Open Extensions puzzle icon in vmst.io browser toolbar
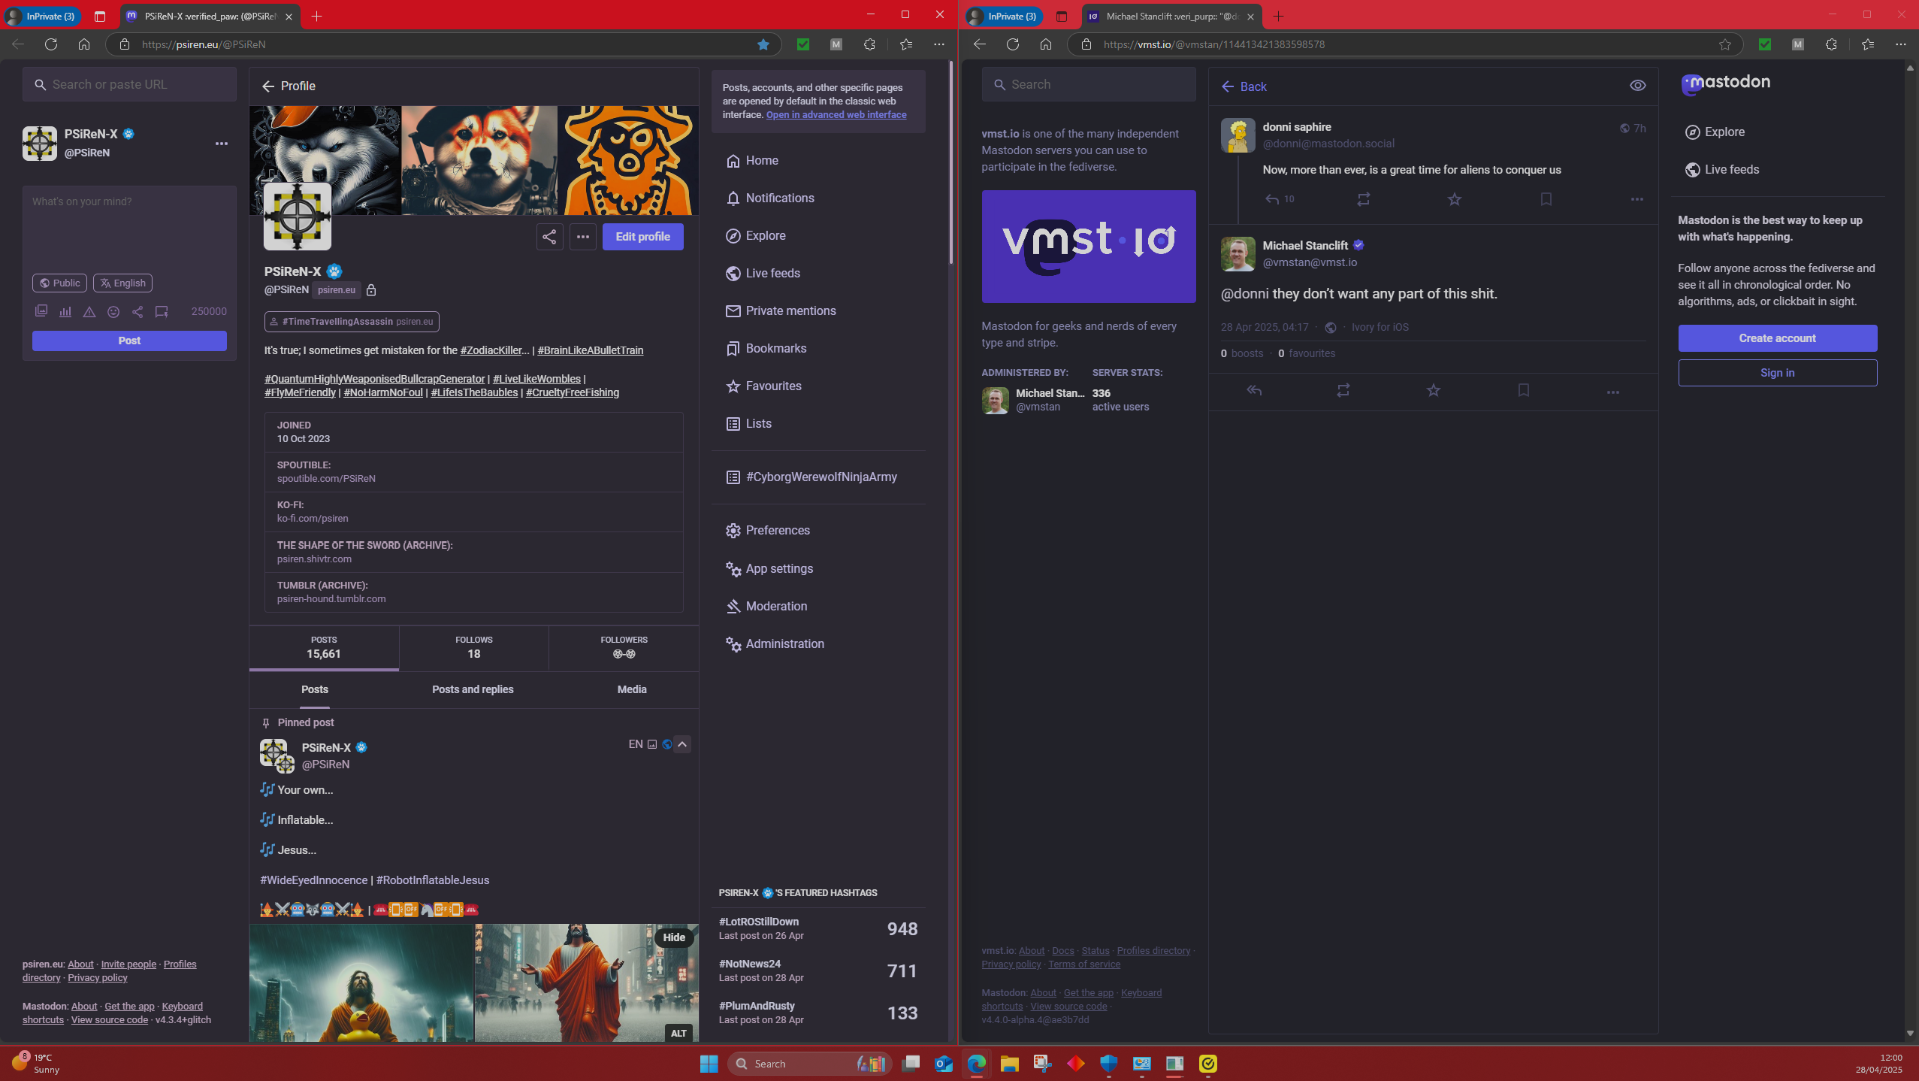This screenshot has width=1919, height=1081. 1831,44
